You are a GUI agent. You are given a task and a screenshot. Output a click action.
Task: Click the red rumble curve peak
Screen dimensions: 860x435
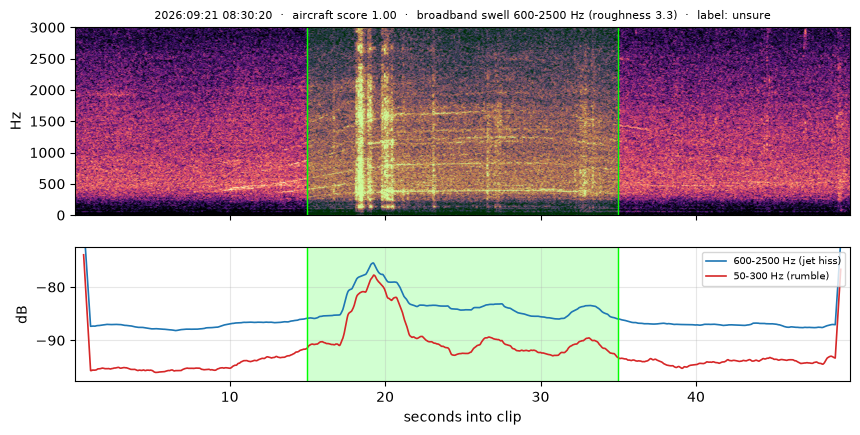(x=374, y=275)
